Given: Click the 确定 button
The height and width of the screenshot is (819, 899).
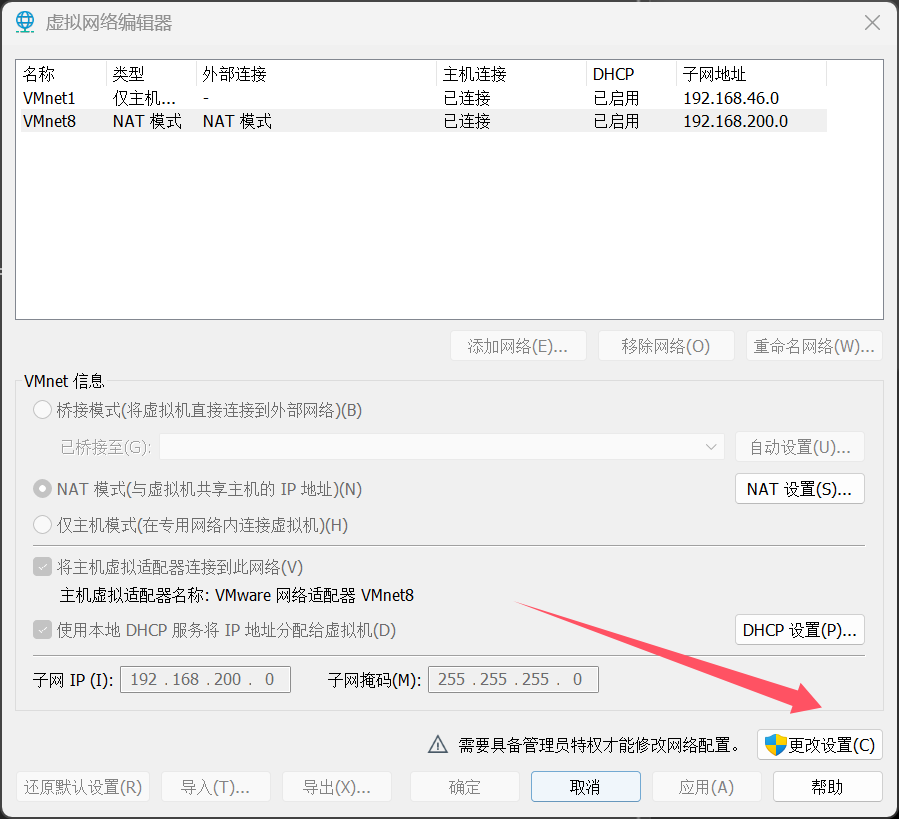Looking at the screenshot, I should click(x=464, y=787).
